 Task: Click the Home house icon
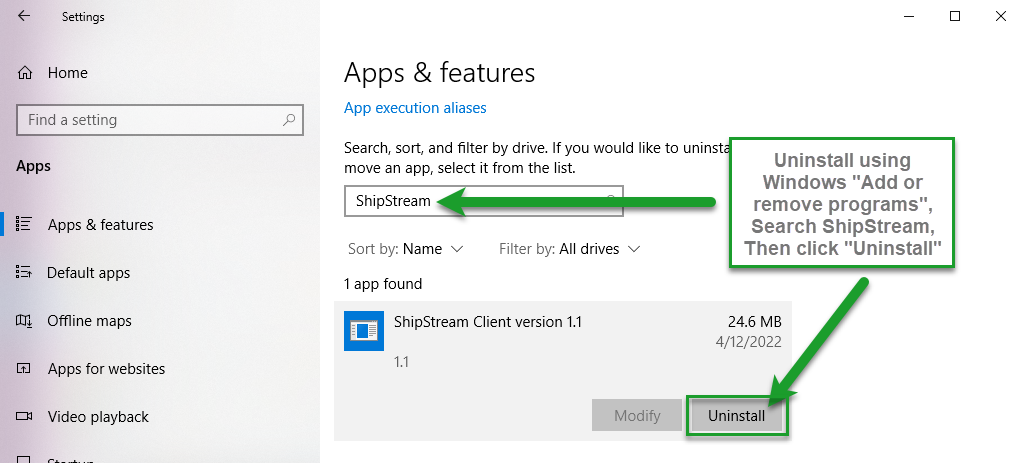click(x=26, y=73)
